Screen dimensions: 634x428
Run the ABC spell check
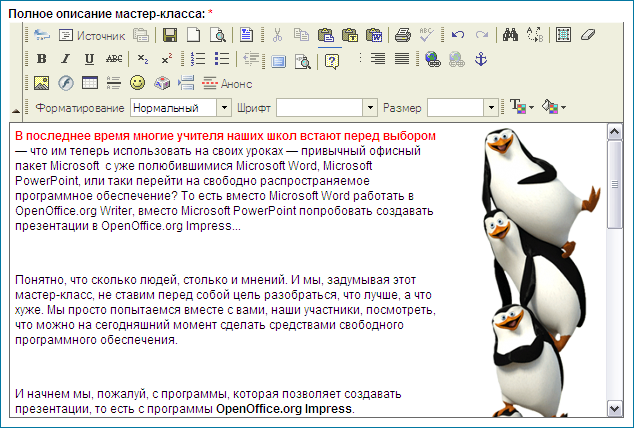tap(427, 35)
